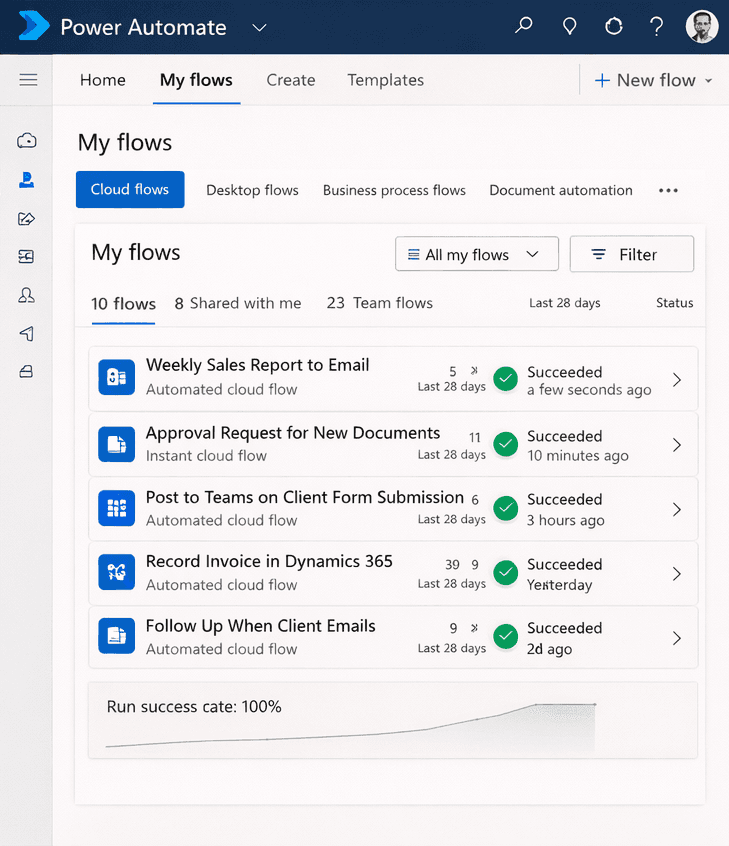
Task: Click the printer-like icon at sidebar bottom
Action: (x=26, y=371)
